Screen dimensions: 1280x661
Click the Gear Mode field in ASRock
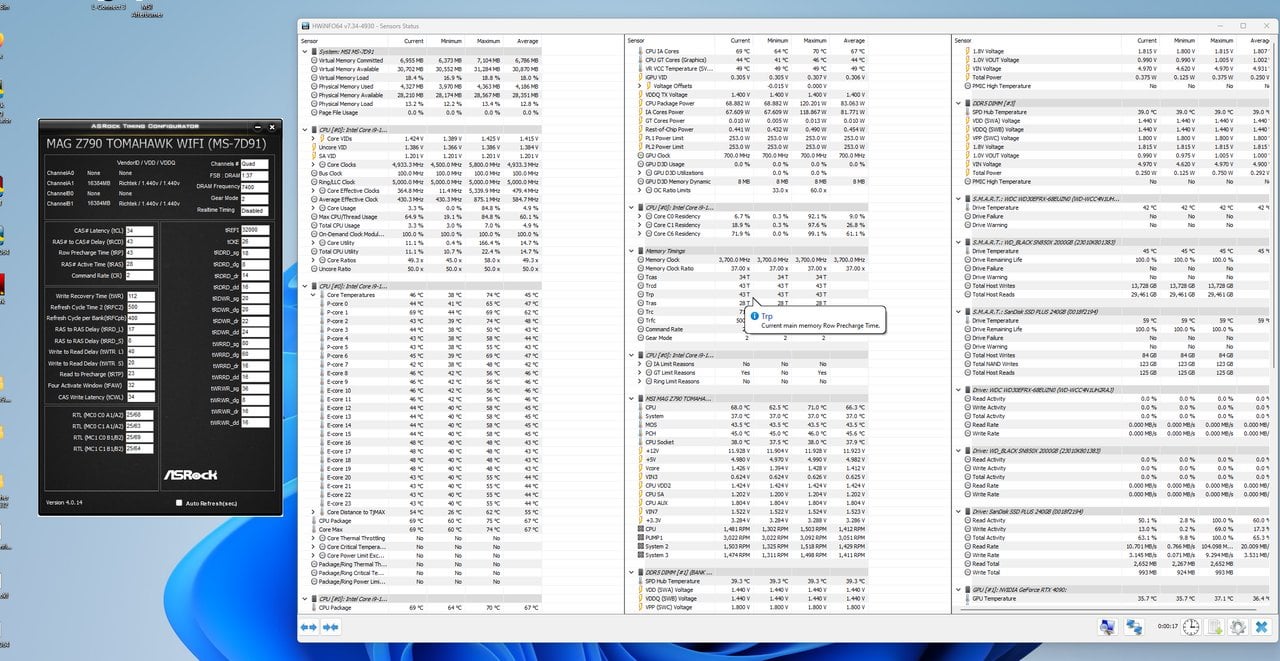point(254,198)
